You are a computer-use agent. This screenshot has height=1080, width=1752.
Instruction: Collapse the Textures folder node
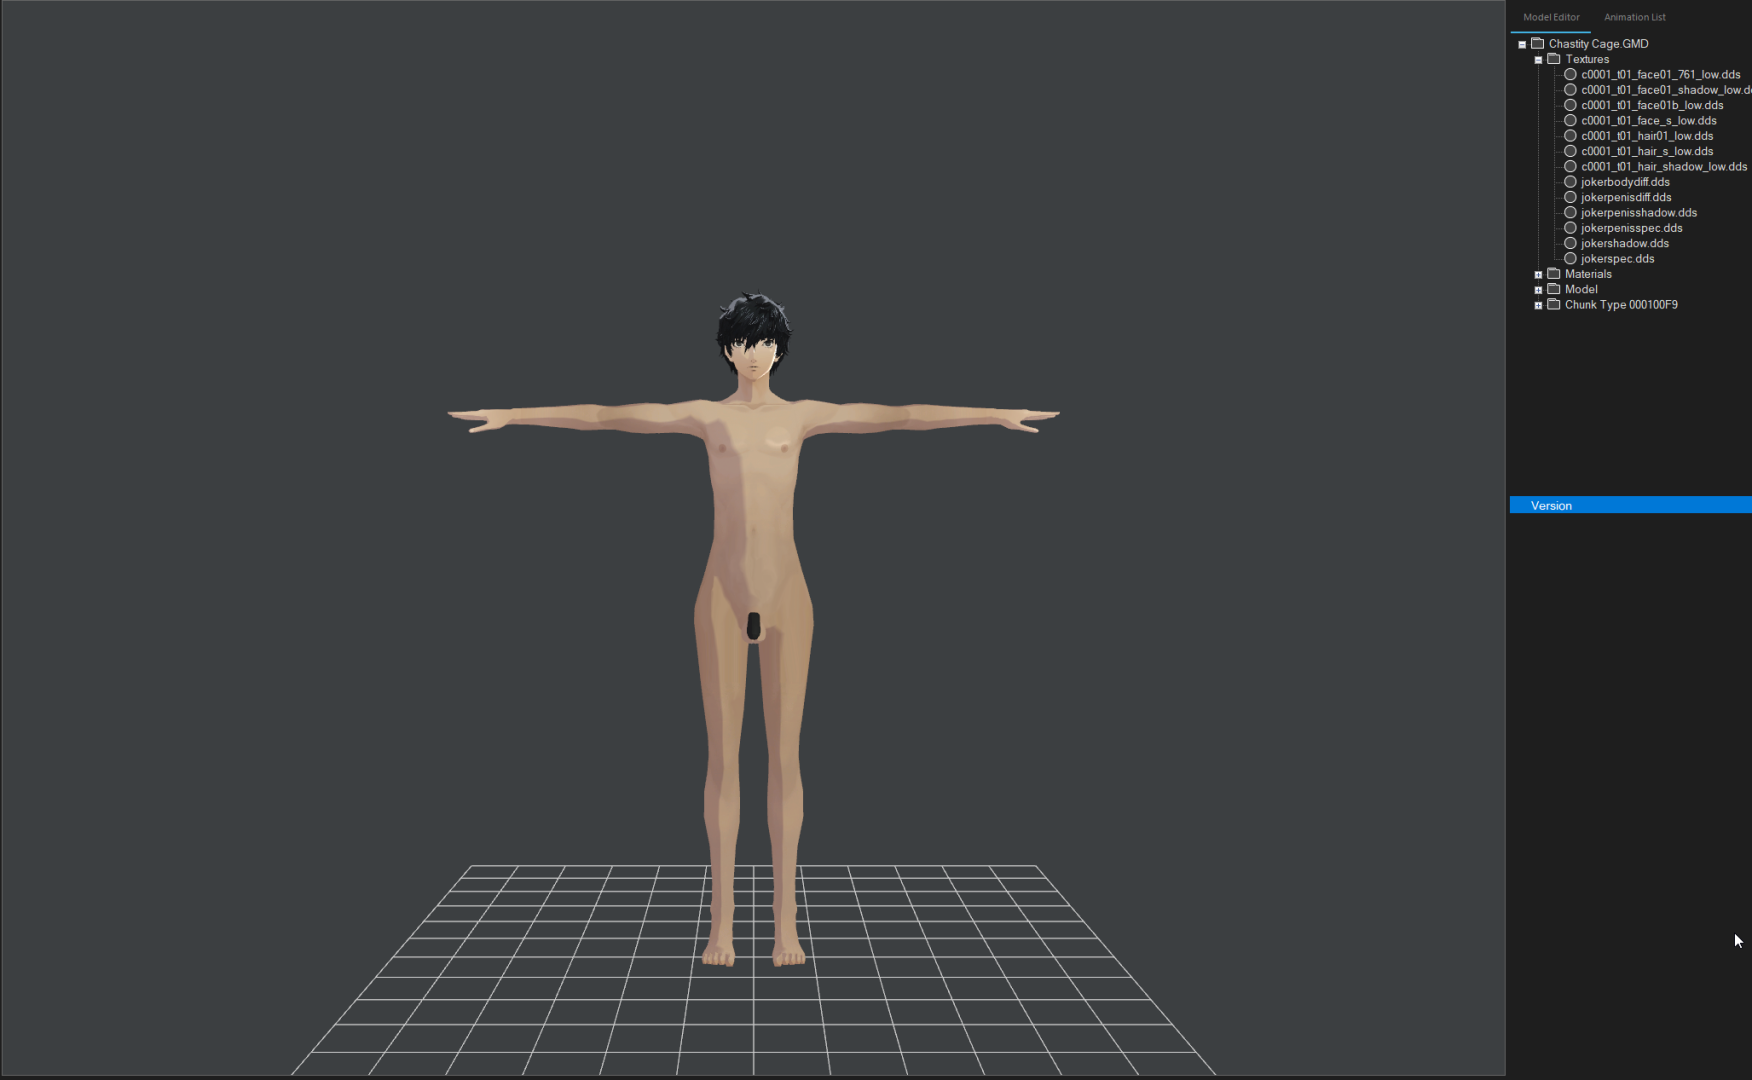(x=1538, y=60)
